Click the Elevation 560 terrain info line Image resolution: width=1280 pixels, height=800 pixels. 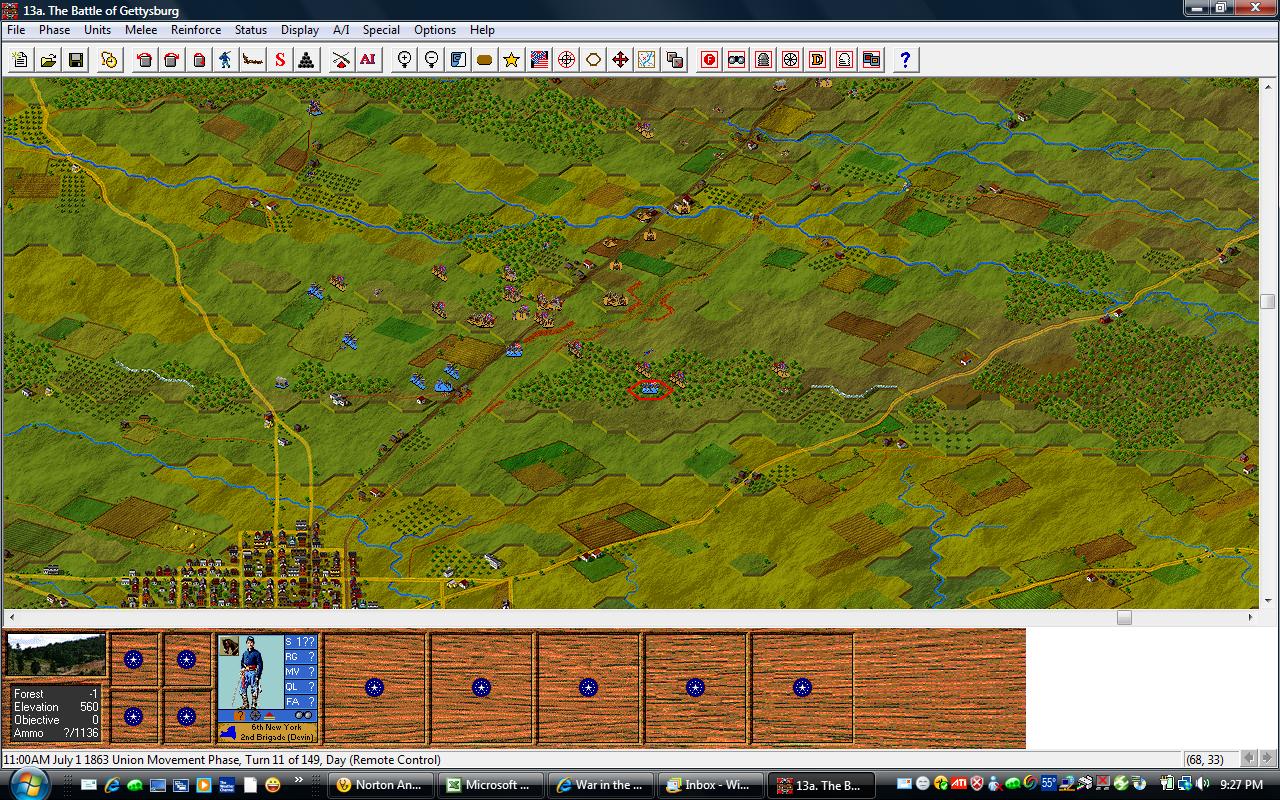[x=56, y=707]
